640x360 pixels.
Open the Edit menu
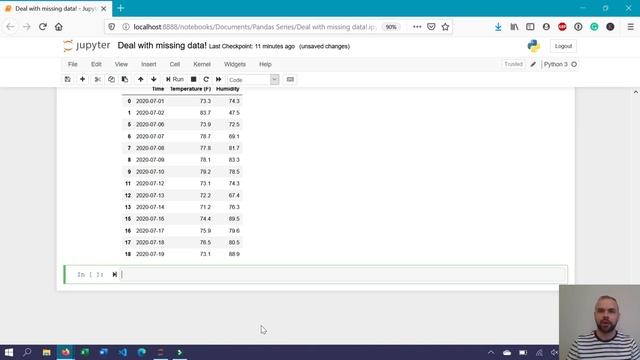click(x=96, y=64)
